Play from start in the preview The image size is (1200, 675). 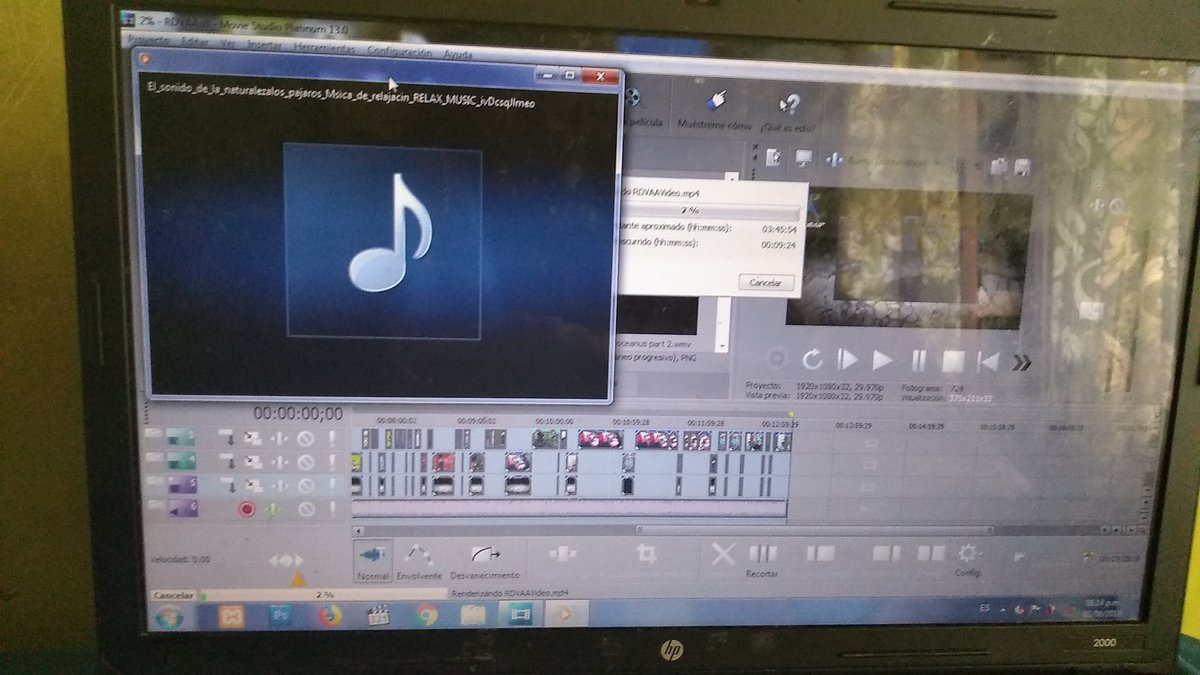(x=847, y=359)
